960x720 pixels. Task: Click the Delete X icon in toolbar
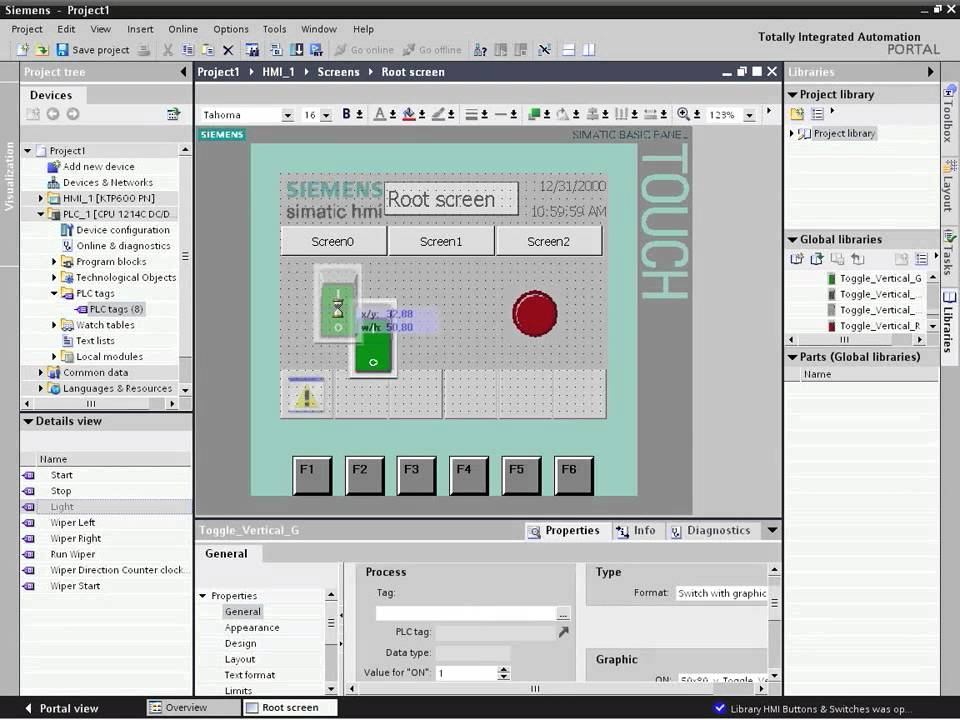pyautogui.click(x=228, y=50)
